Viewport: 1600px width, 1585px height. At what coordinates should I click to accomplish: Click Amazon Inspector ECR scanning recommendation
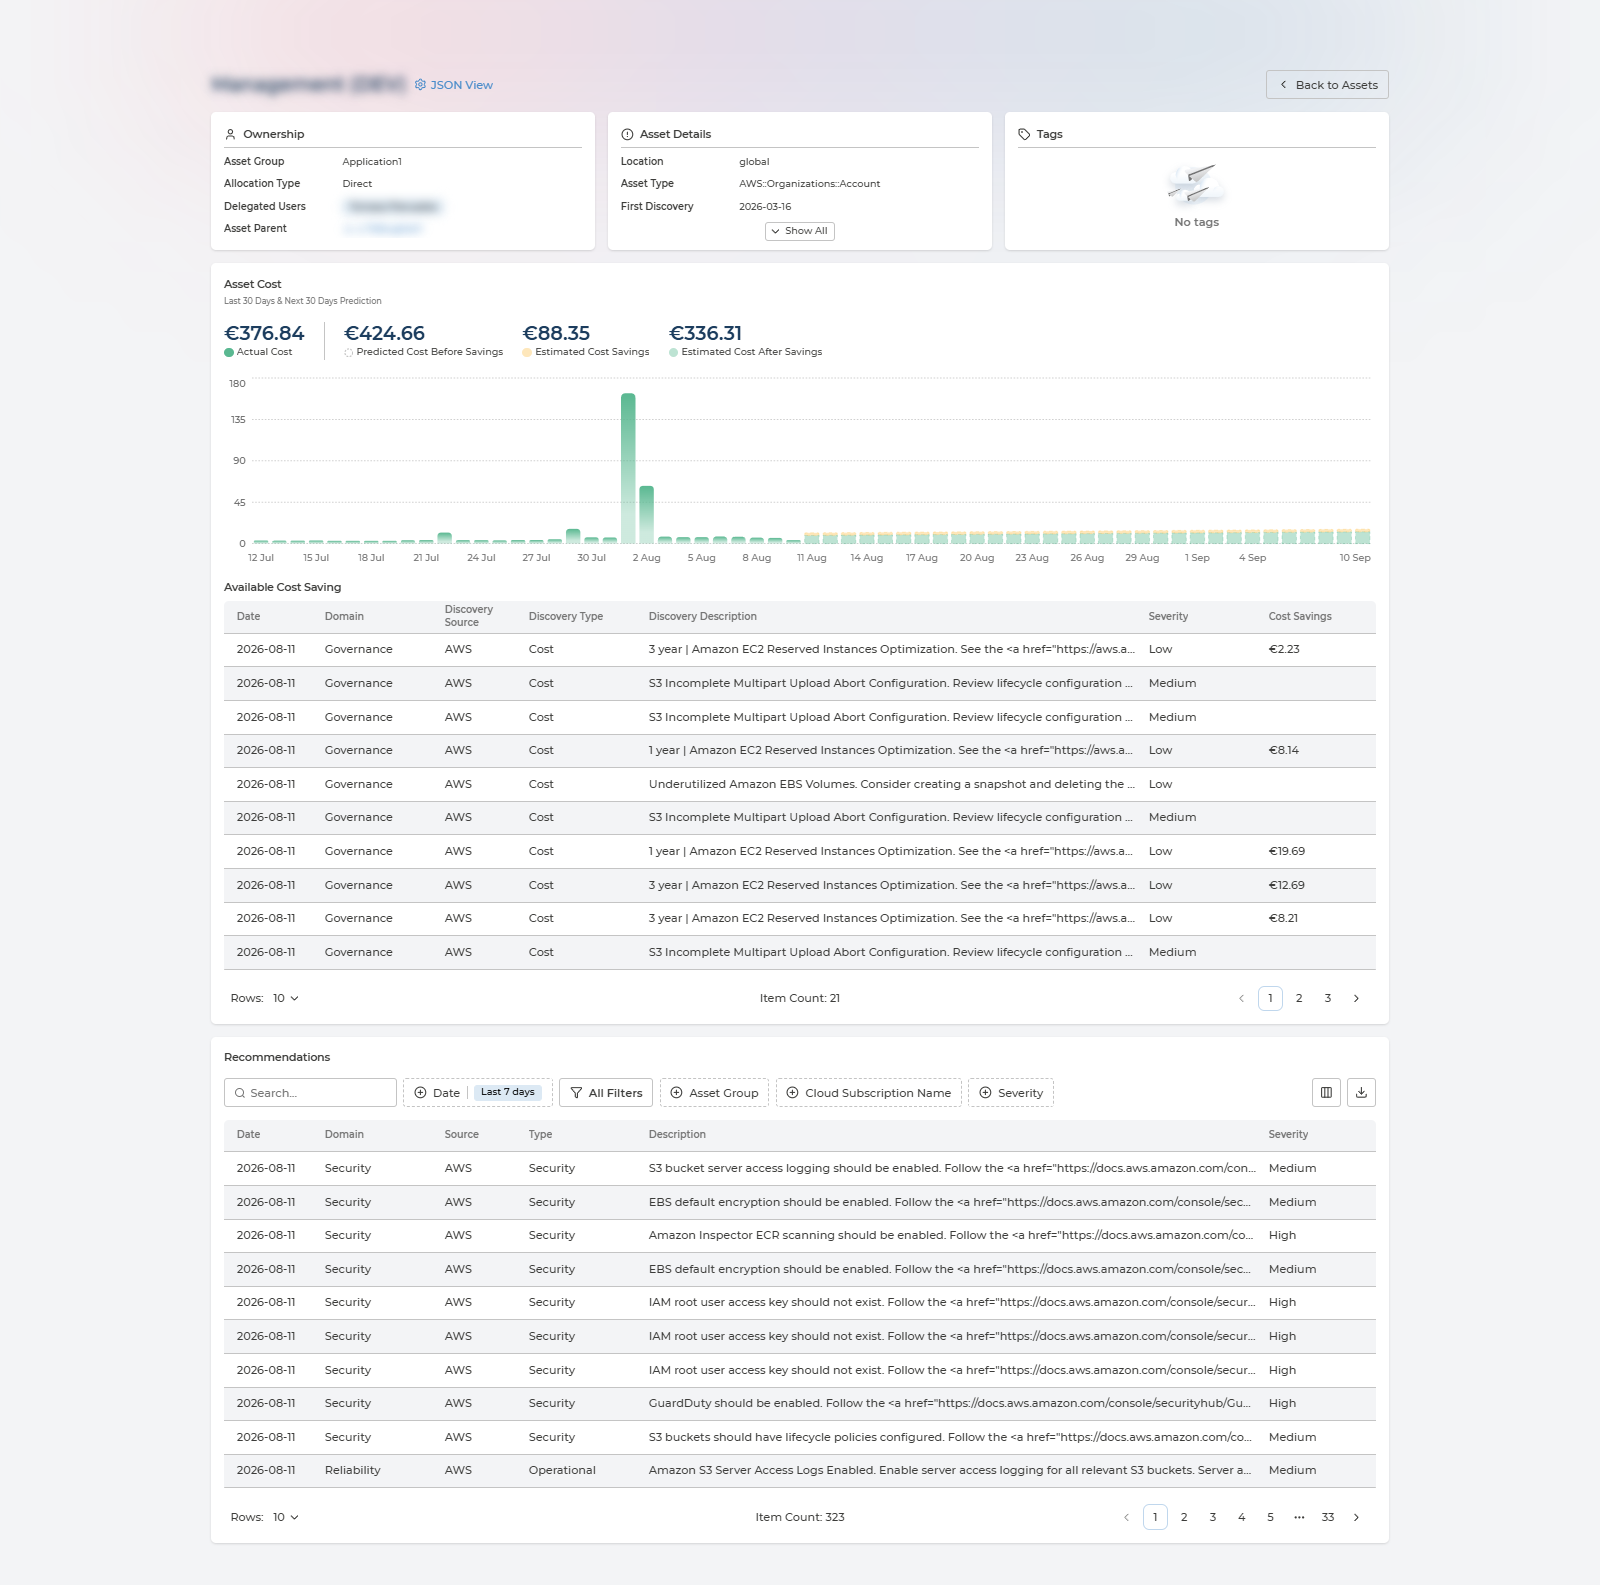(x=951, y=1236)
